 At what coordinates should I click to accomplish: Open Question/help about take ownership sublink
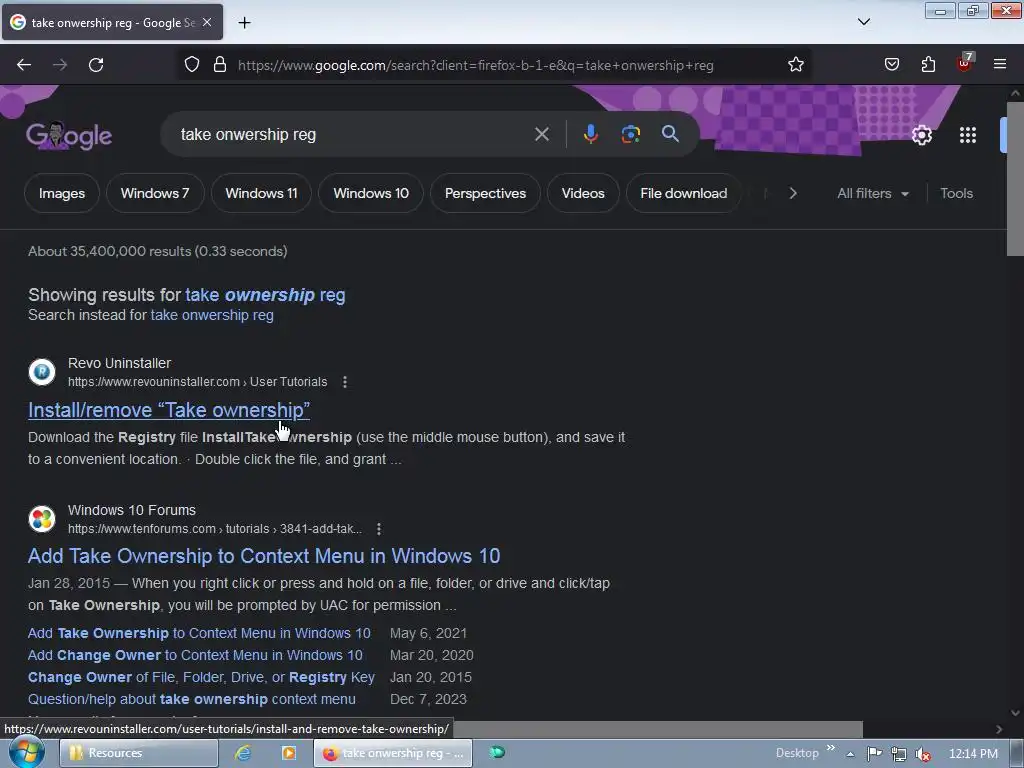[x=192, y=699]
